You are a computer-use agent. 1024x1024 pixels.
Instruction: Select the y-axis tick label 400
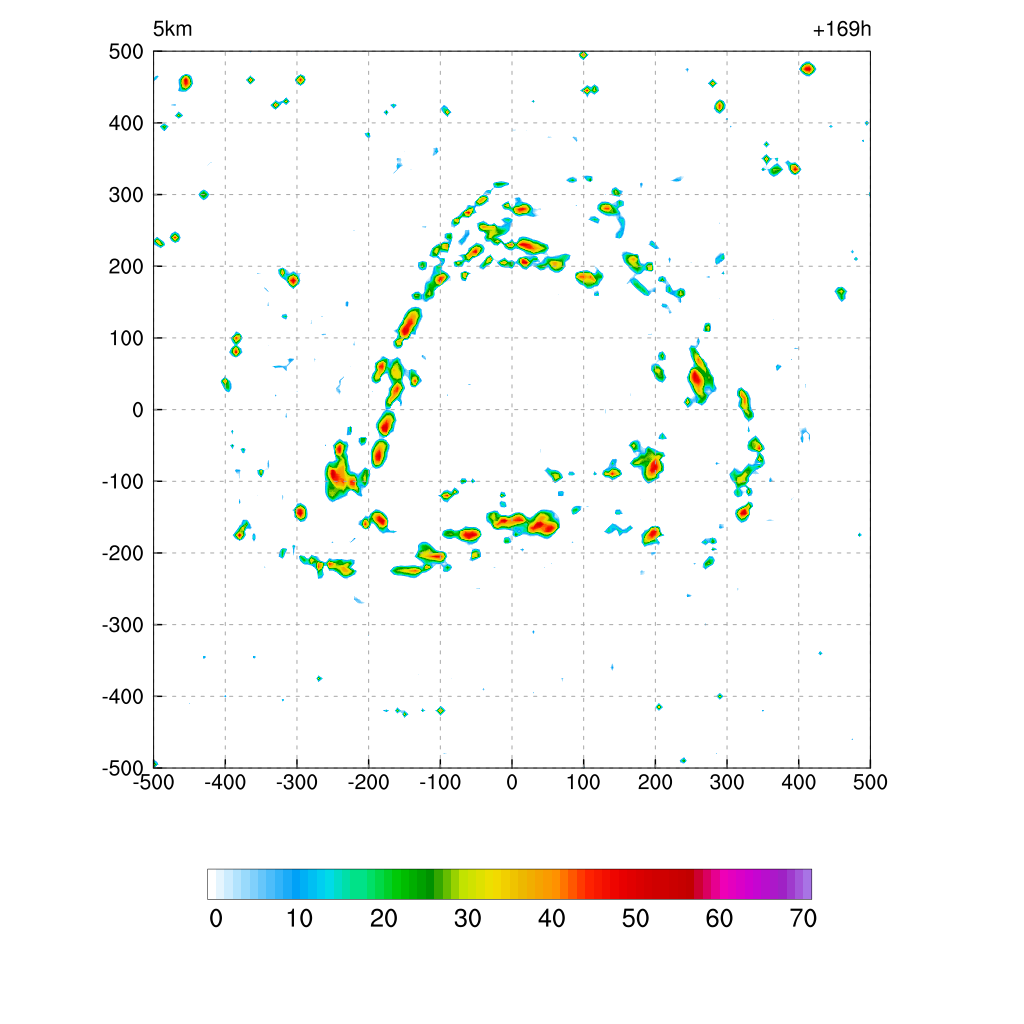coord(126,123)
